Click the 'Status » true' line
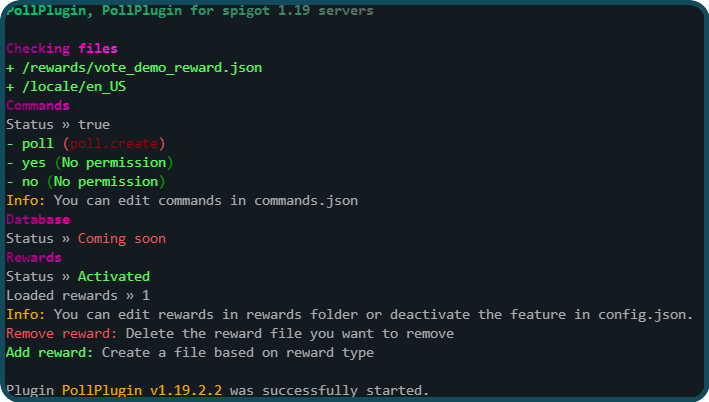The width and height of the screenshot is (709, 402). pos(58,125)
